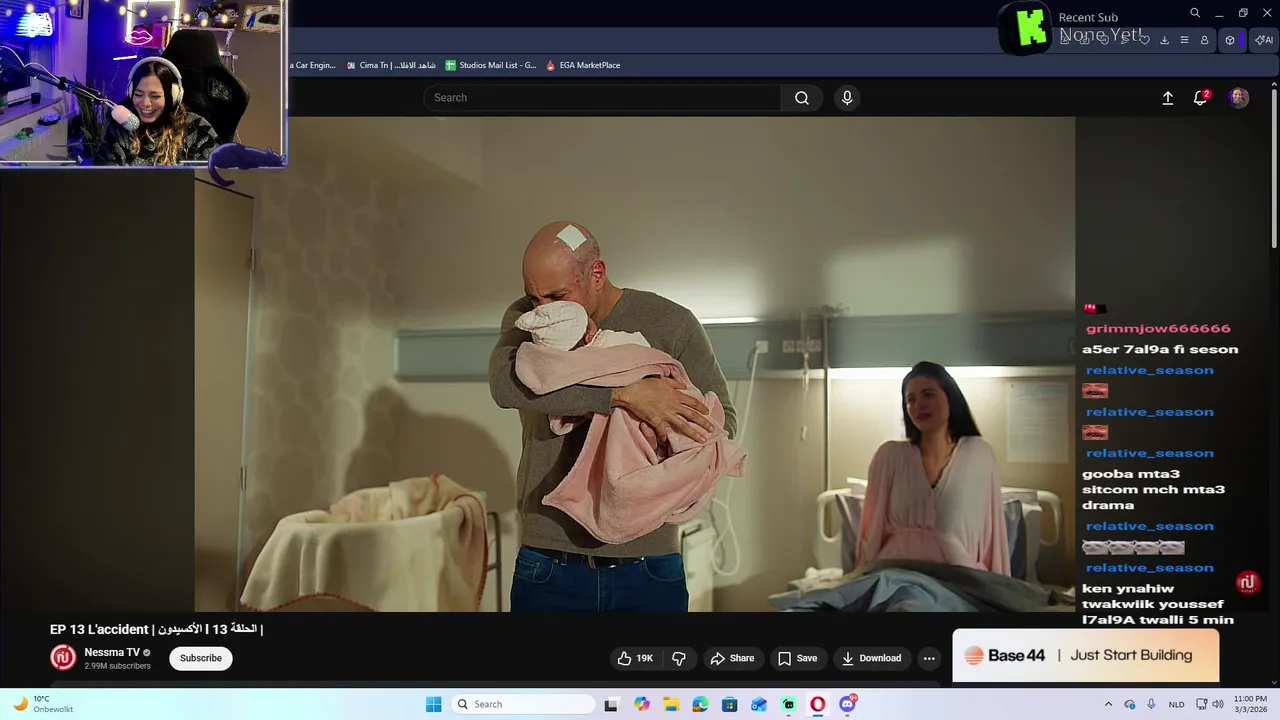Screen dimensions: 1280x720
Task: Download the video from YouTube
Action: click(x=871, y=658)
